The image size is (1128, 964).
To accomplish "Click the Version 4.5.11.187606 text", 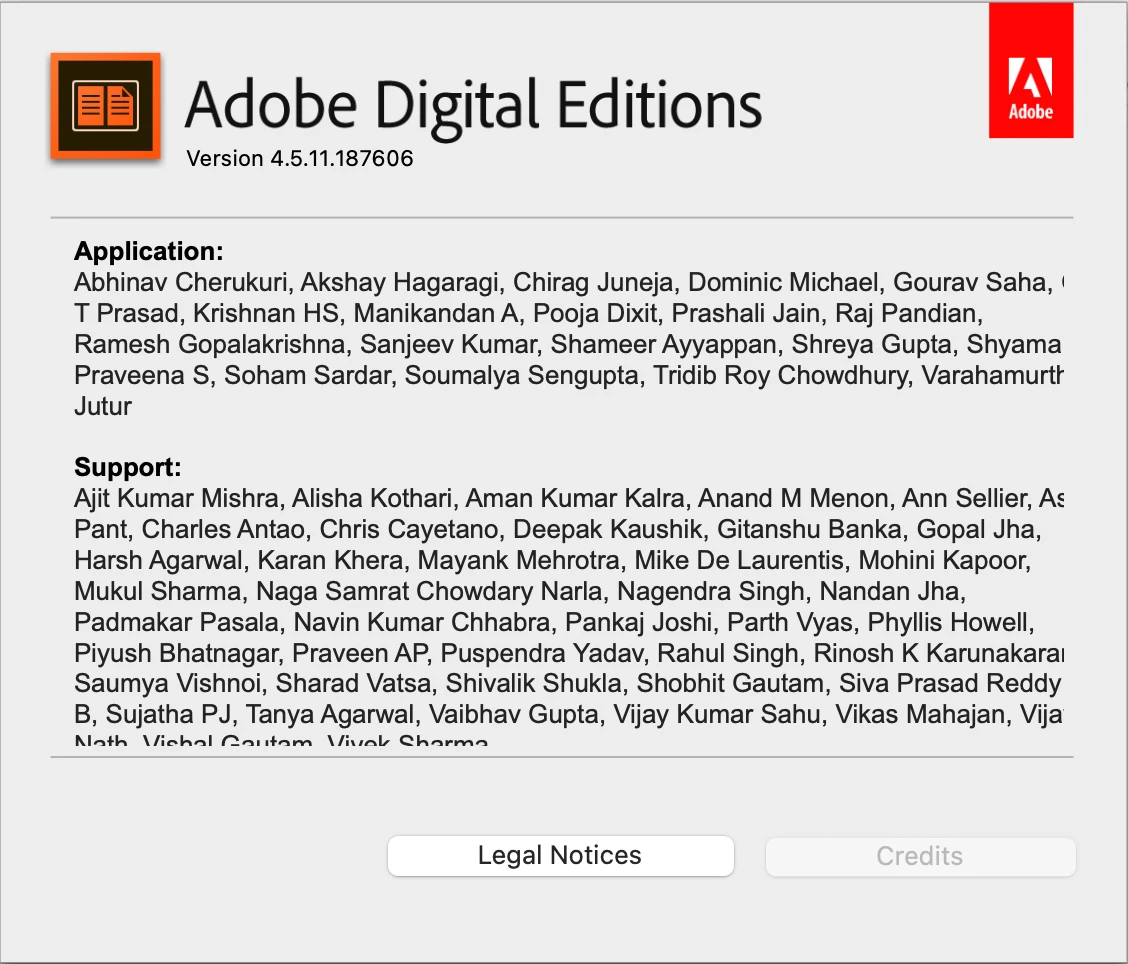I will (x=300, y=158).
